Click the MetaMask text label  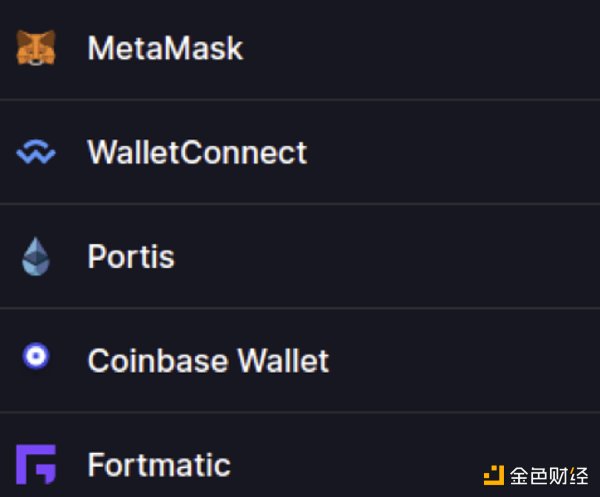tap(165, 48)
